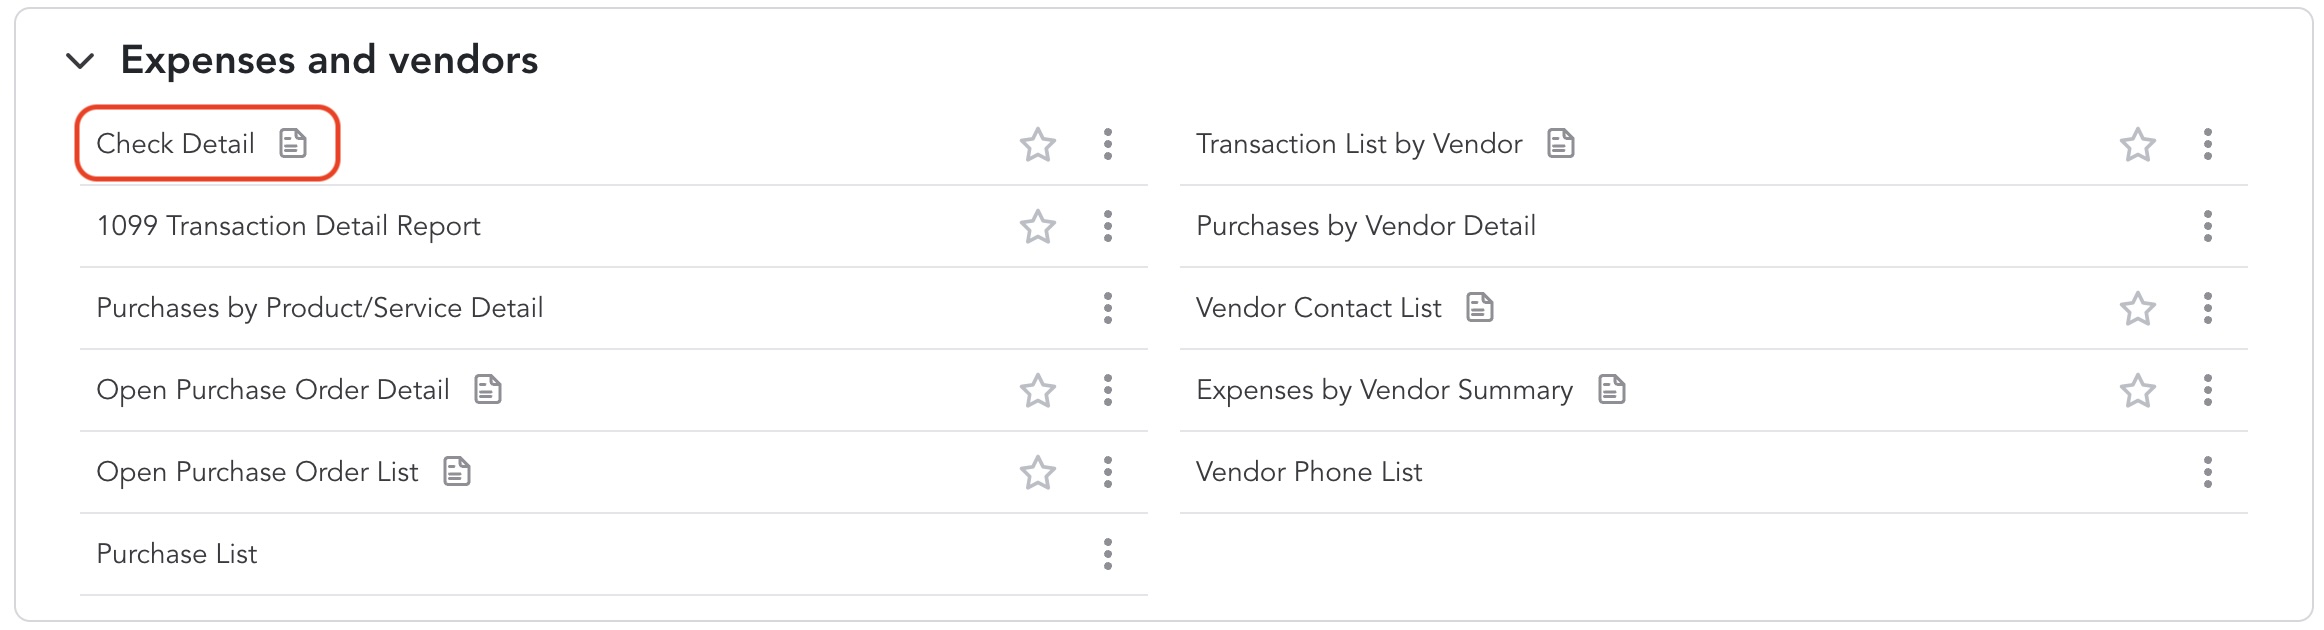The height and width of the screenshot is (630, 2324).
Task: Star the 1099 Transaction Detail Report
Action: click(1038, 227)
